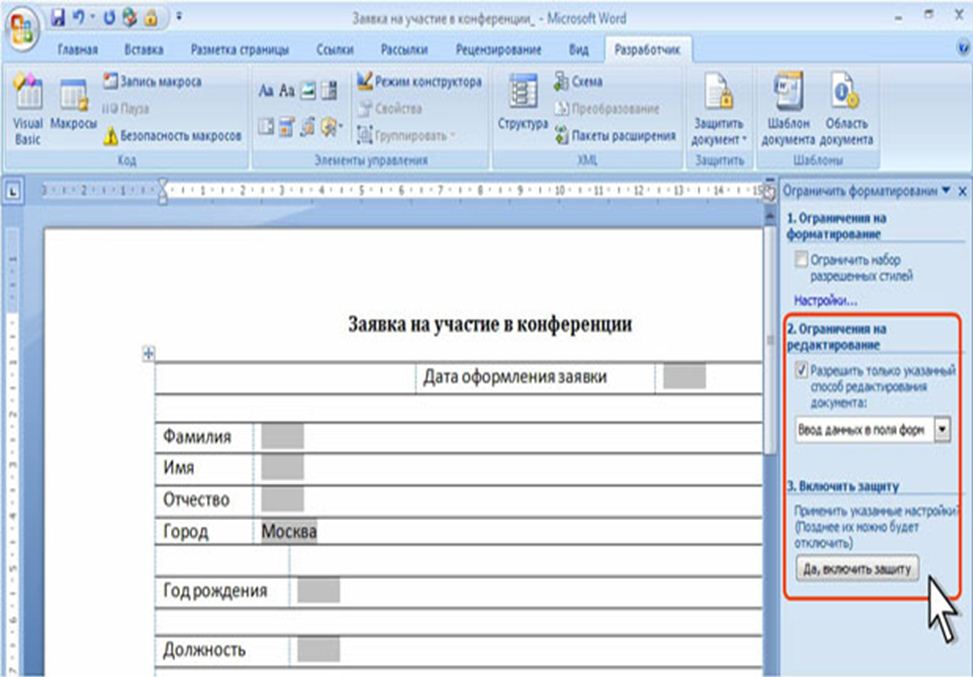Switch to Вид tab
This screenshot has width=973, height=677.
point(578,50)
